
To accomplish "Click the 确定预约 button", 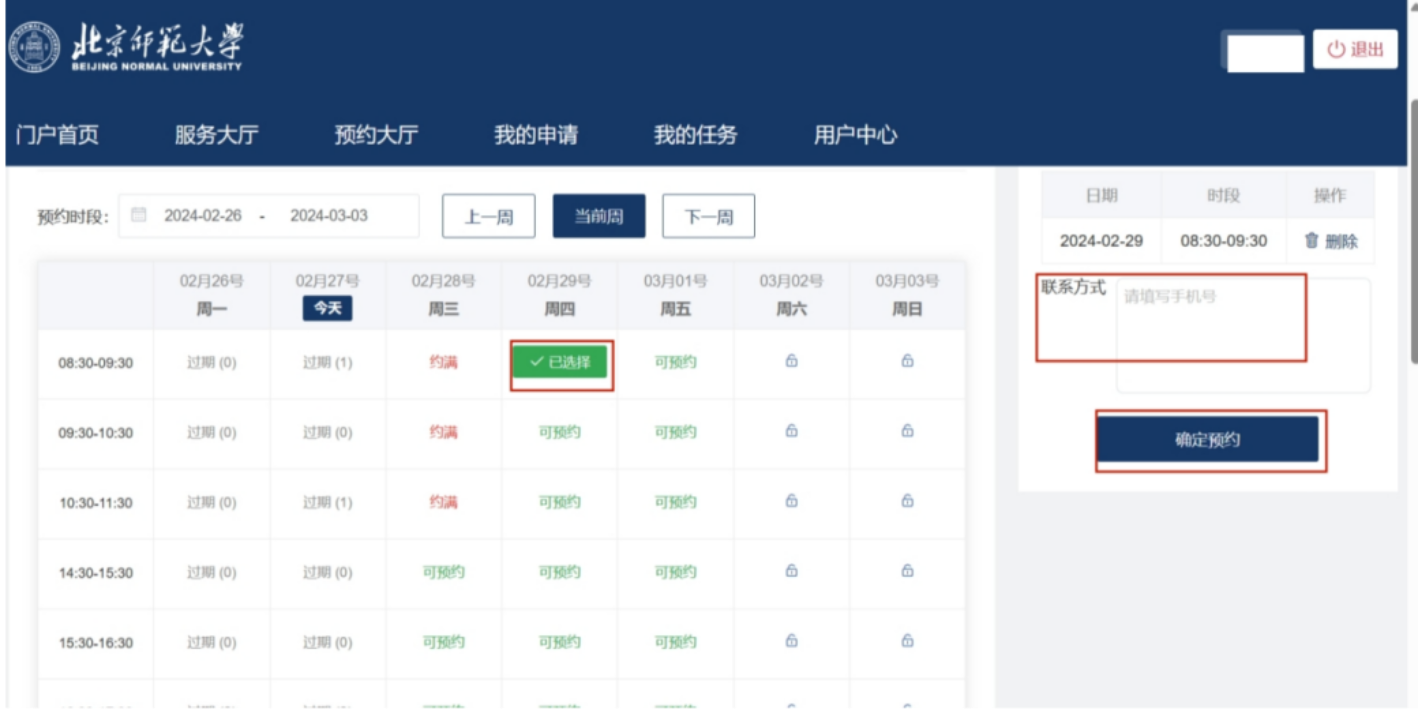I will pyautogui.click(x=1208, y=440).
